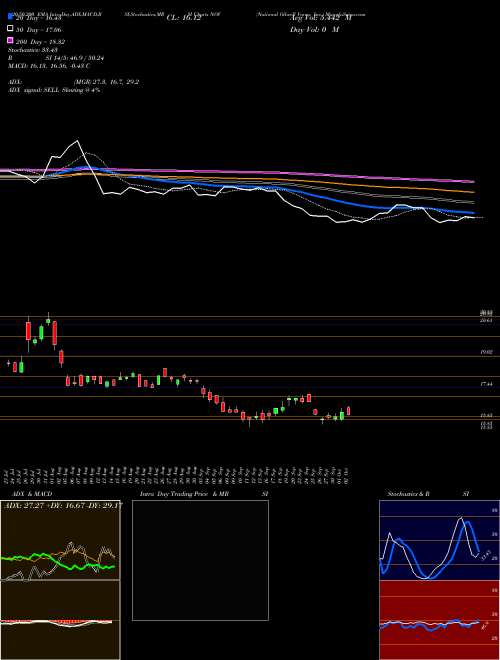Screen dimensions: 500x660
Task: Click the white 50 Day legend swatch
Action: tap(11, 29)
